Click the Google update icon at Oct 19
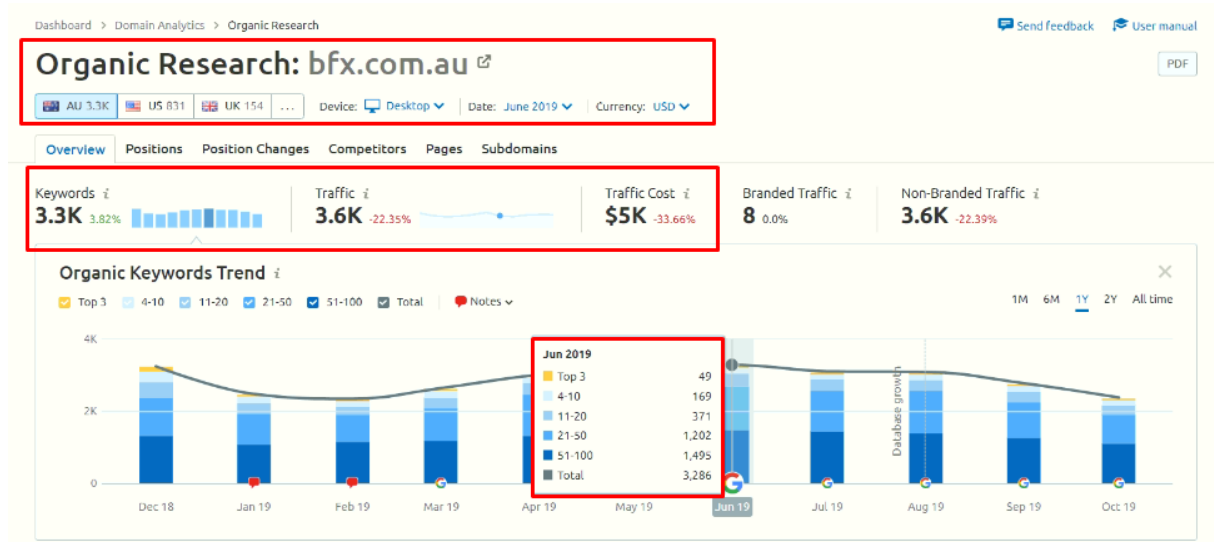Screen dimensions: 1214x542 click(1118, 482)
